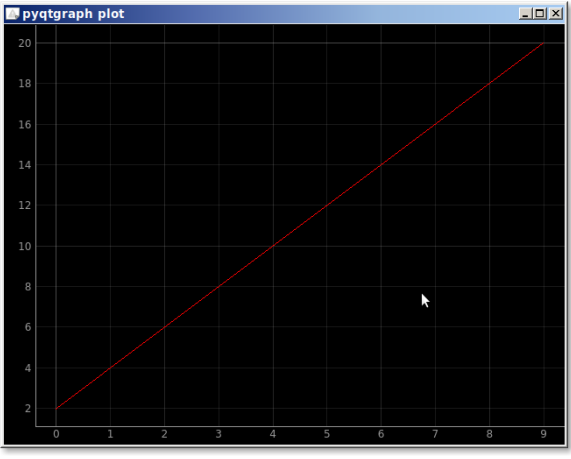This screenshot has width=571, height=459.
Task: Click the red line's start point at x=0
Action: click(x=56, y=408)
